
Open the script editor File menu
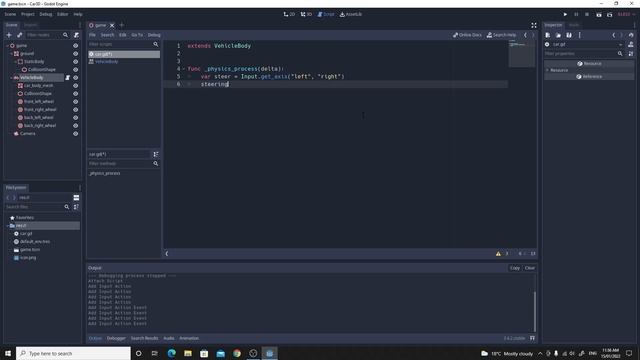click(93, 35)
